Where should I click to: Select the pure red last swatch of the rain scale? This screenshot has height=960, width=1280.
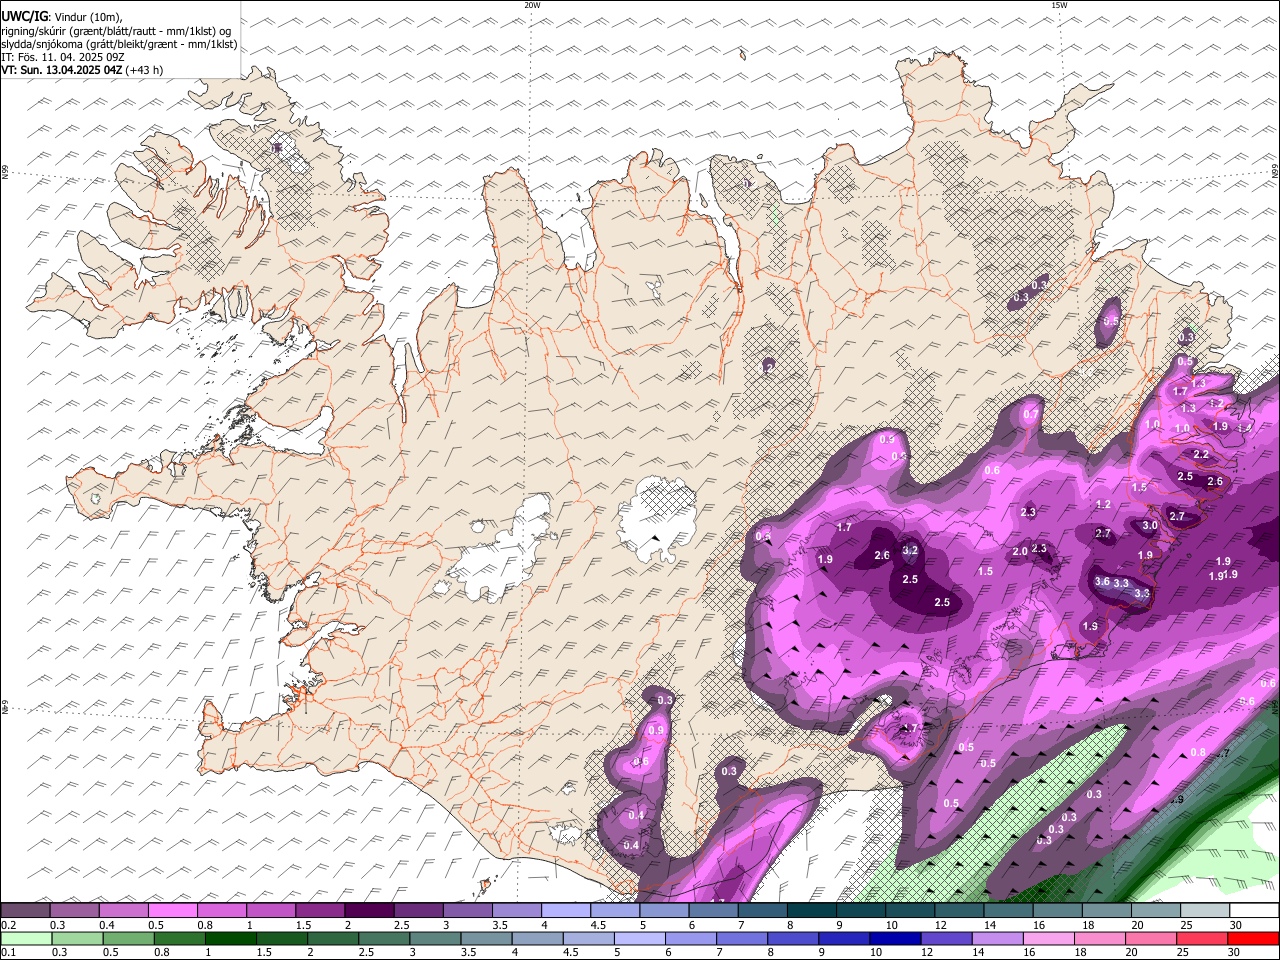tap(1253, 938)
